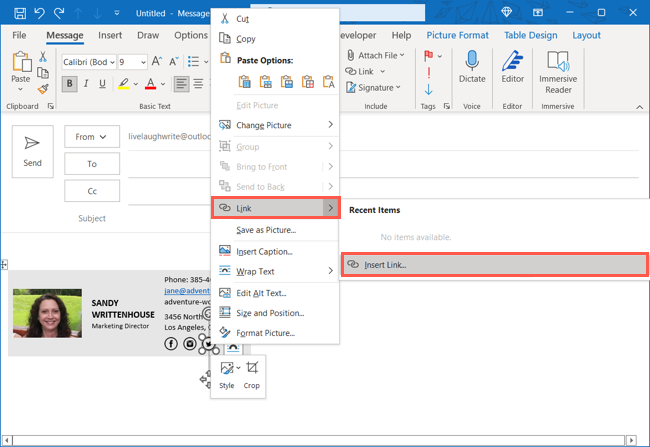Toggle Italic formatting
Image resolution: width=650 pixels, height=447 pixels.
point(87,84)
